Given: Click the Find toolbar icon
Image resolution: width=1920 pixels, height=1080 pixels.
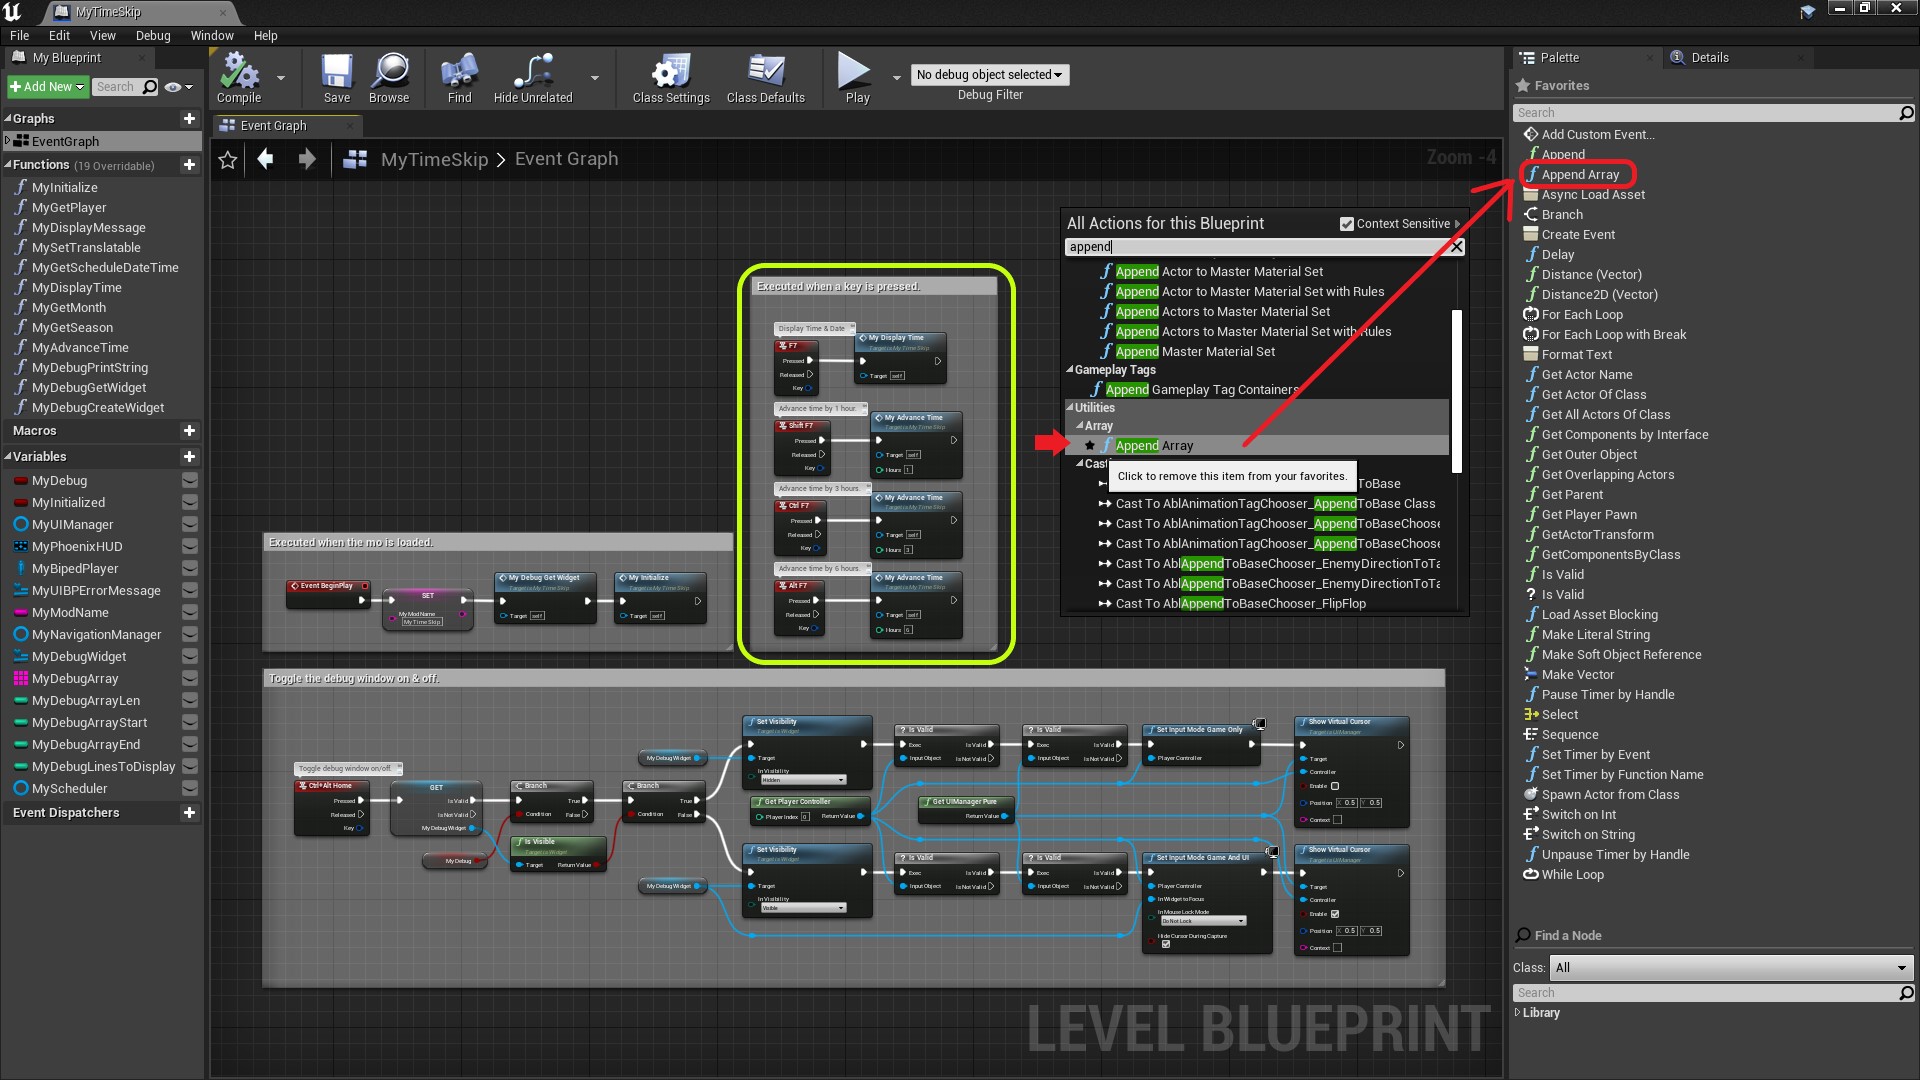Looking at the screenshot, I should pyautogui.click(x=459, y=78).
